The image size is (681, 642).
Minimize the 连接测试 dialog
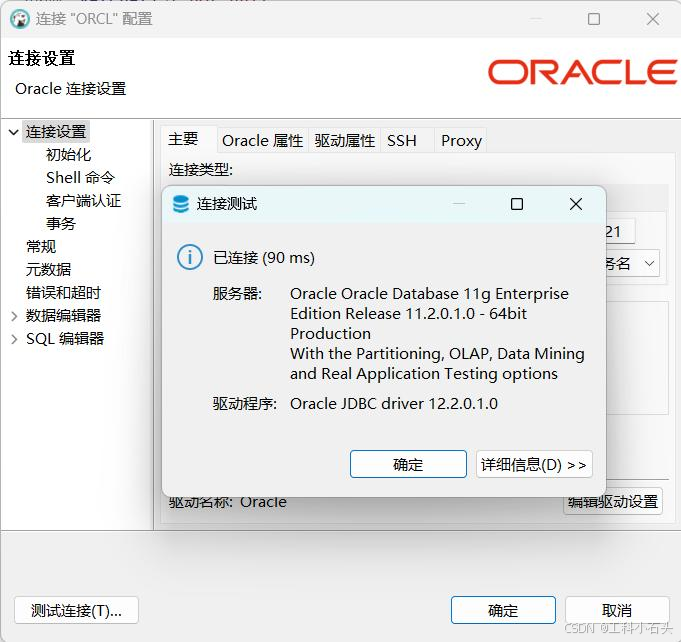point(459,203)
